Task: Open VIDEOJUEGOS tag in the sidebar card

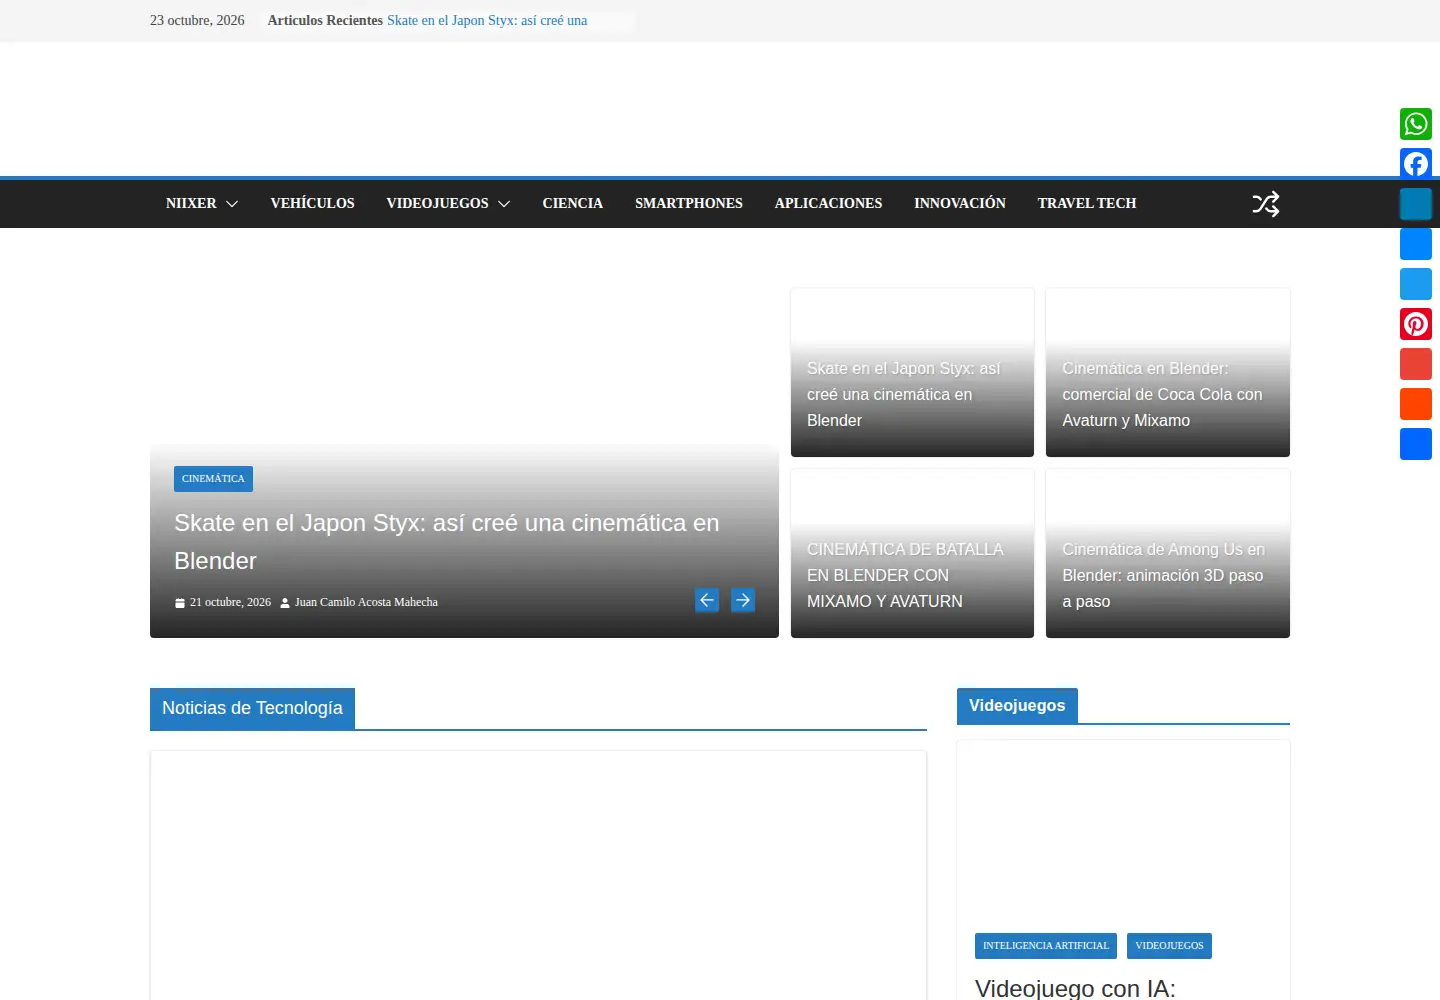Action: (1169, 946)
